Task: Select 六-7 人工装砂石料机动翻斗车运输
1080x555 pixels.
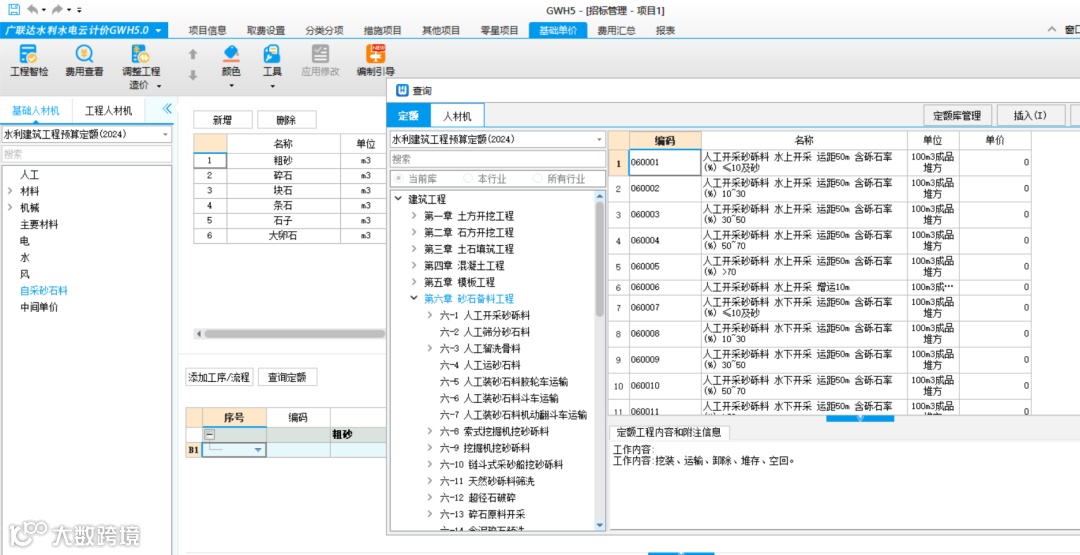Action: point(513,415)
